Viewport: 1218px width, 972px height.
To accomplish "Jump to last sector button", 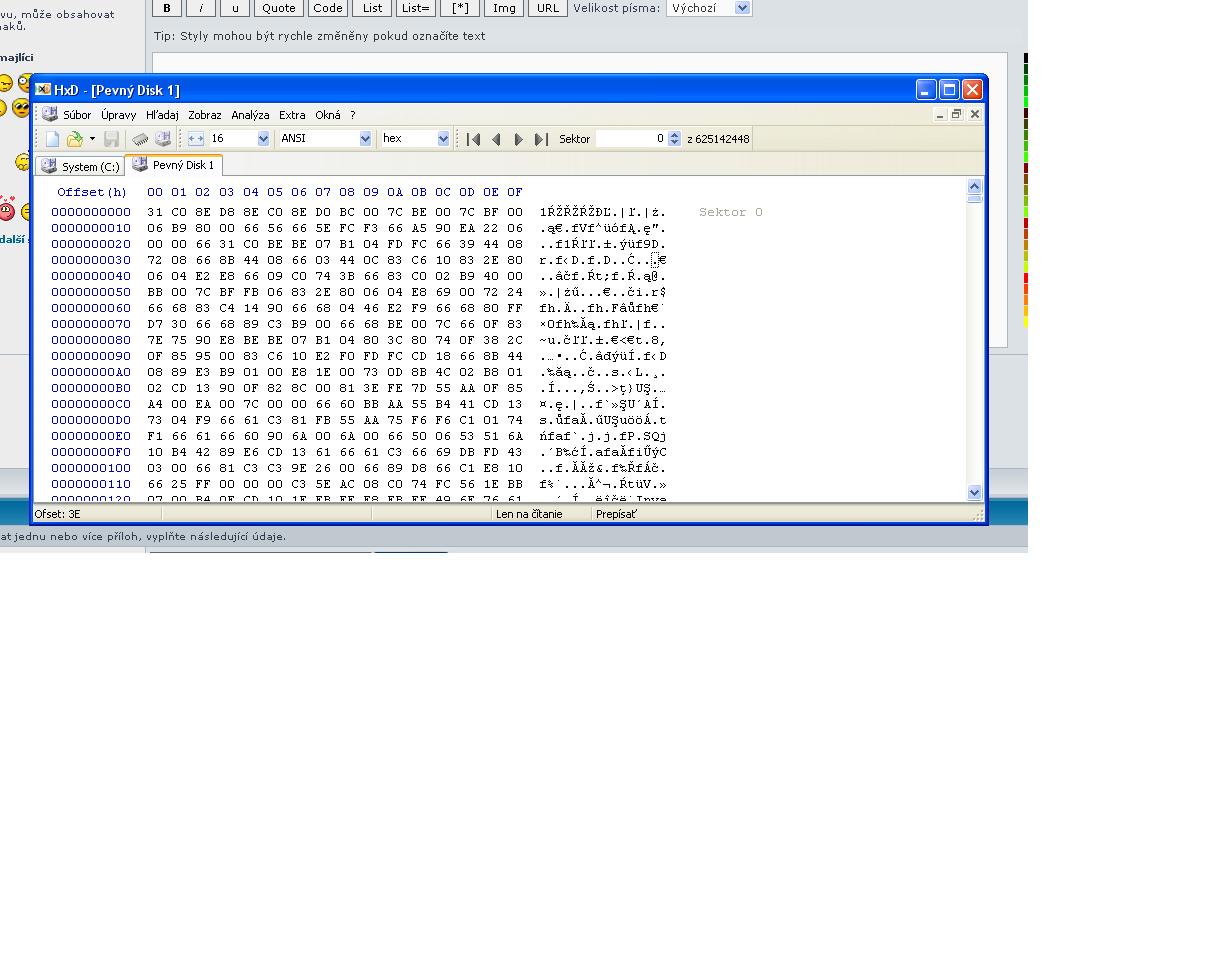I will 541,139.
